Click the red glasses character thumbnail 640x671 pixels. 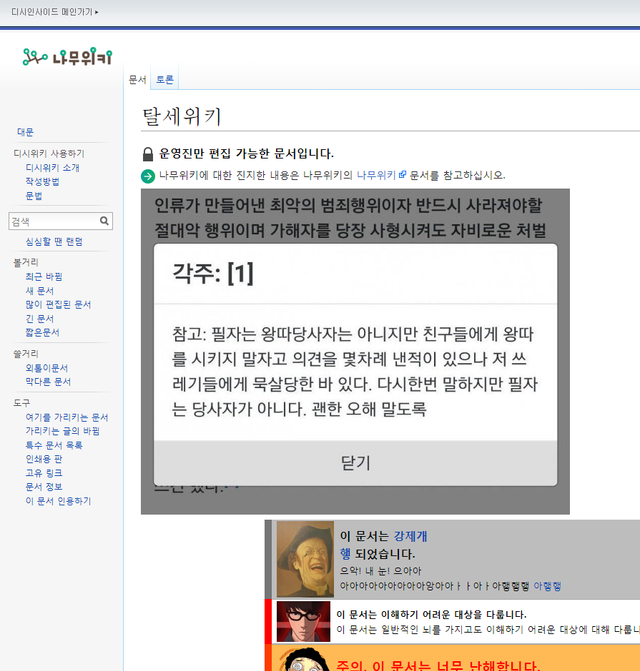click(x=303, y=621)
